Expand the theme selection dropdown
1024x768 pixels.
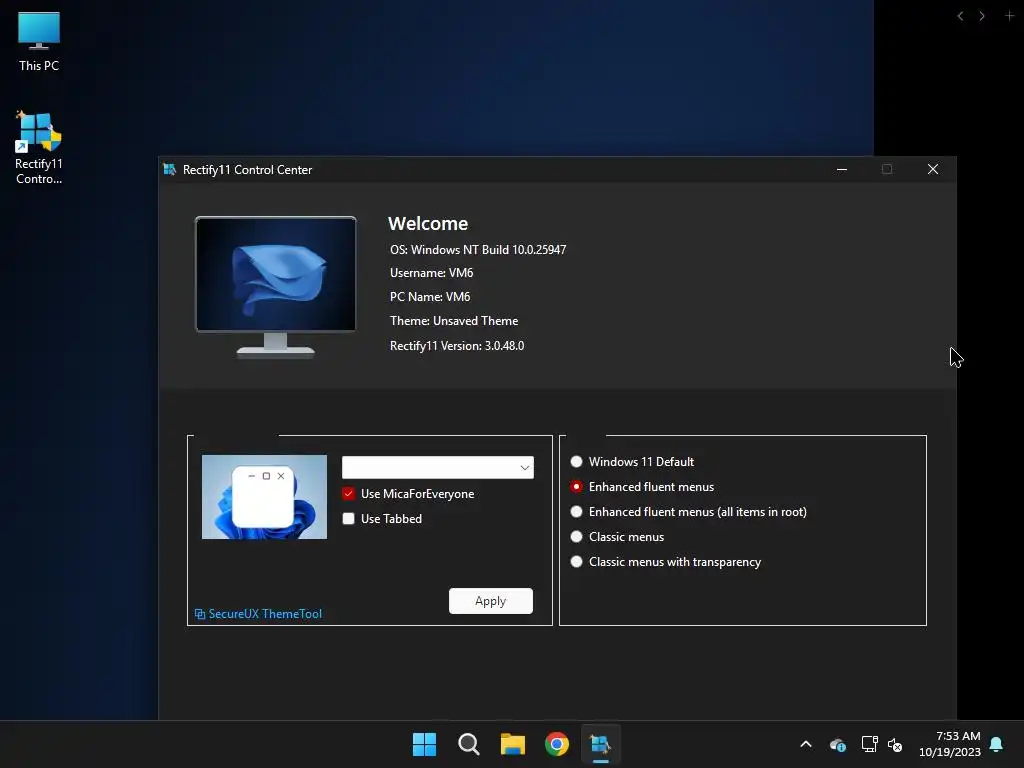point(438,468)
